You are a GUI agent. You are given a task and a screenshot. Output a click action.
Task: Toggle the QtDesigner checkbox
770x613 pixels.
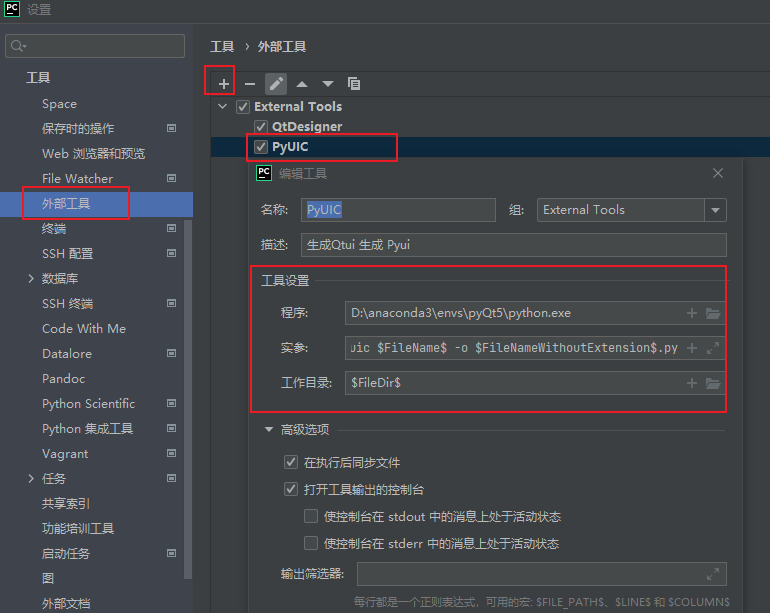click(x=261, y=127)
